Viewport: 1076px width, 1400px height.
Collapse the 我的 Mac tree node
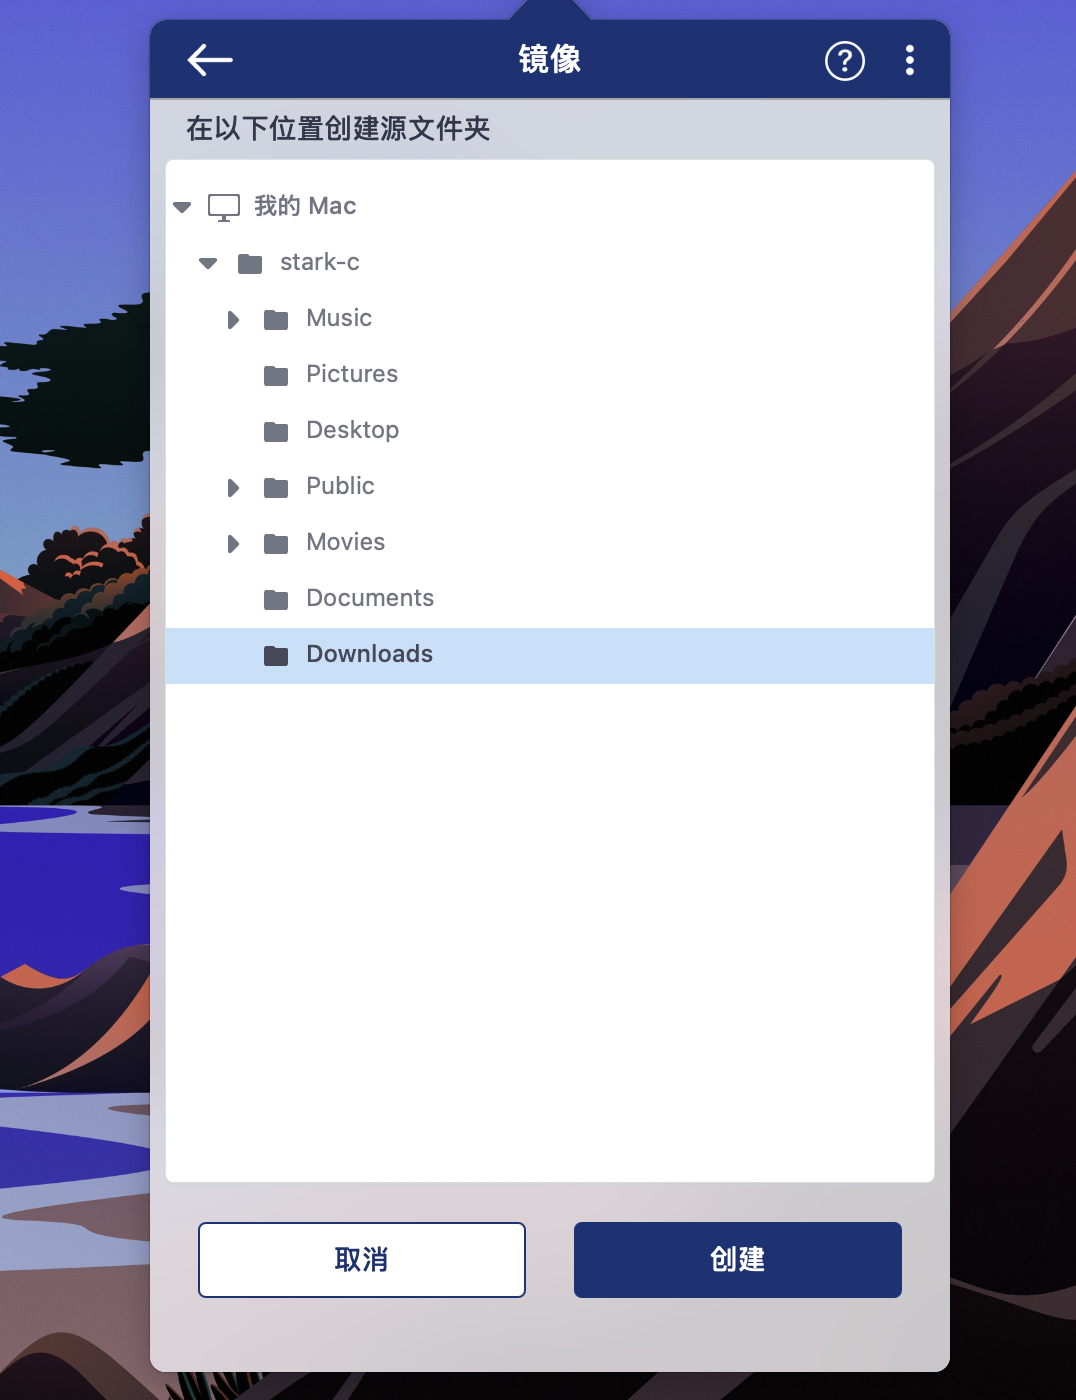pyautogui.click(x=182, y=207)
